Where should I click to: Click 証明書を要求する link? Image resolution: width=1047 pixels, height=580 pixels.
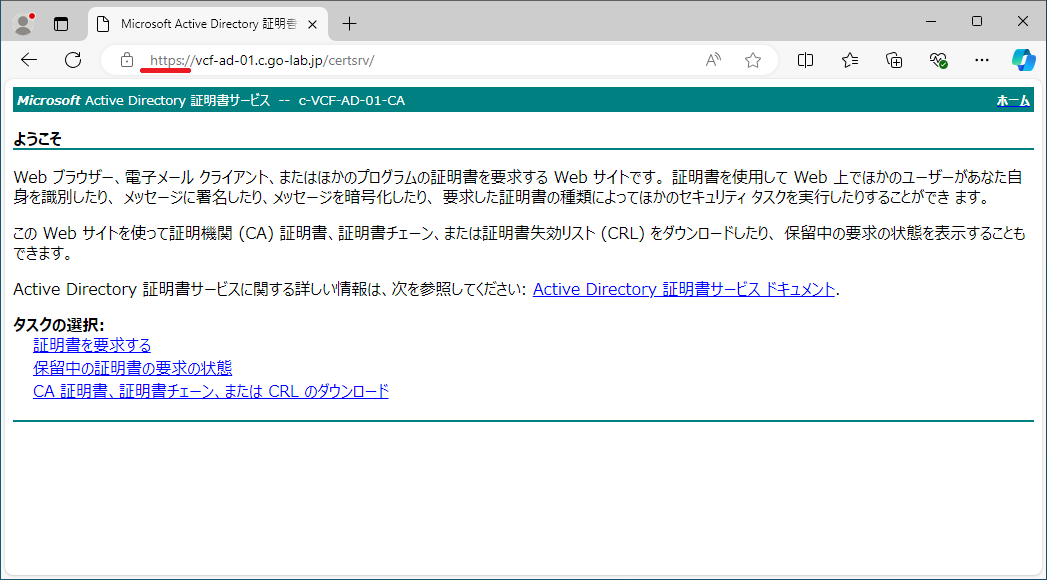[x=92, y=345]
